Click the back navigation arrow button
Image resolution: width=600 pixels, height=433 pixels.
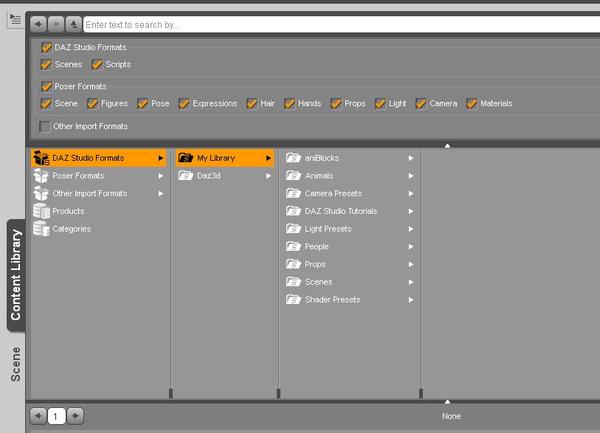pyautogui.click(x=38, y=24)
